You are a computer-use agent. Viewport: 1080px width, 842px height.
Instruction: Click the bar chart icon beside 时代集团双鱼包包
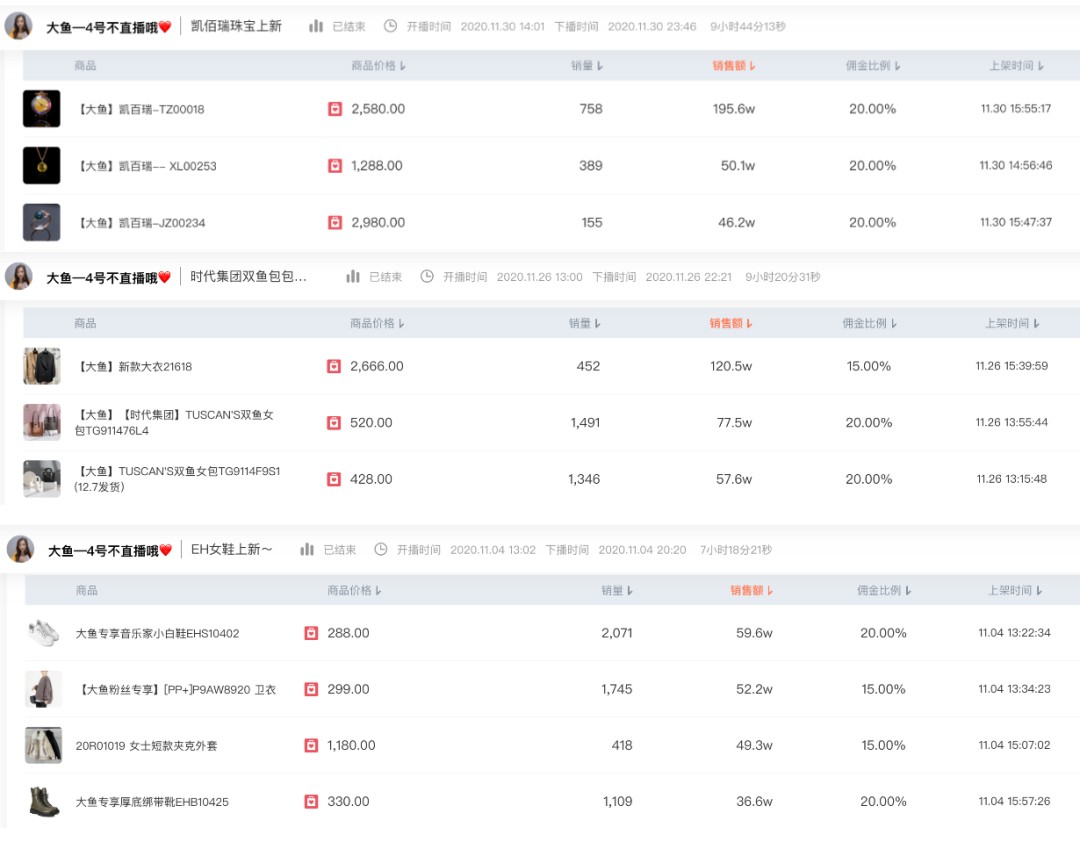[x=353, y=276]
